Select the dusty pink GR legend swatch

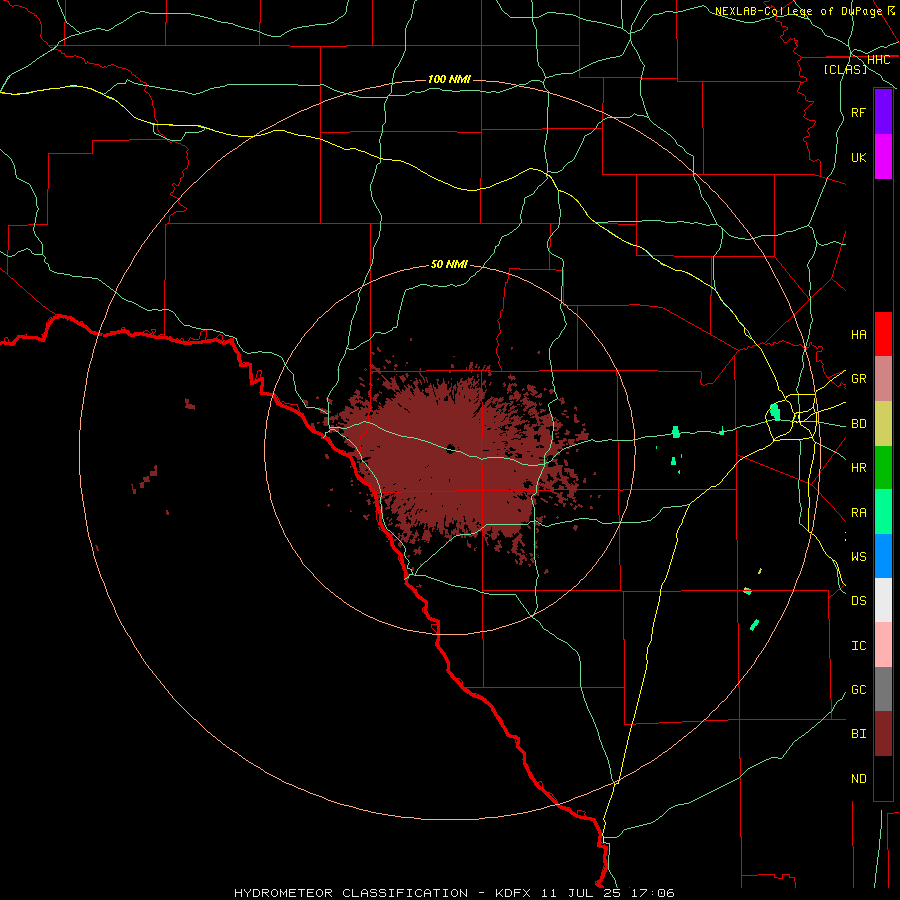[883, 379]
